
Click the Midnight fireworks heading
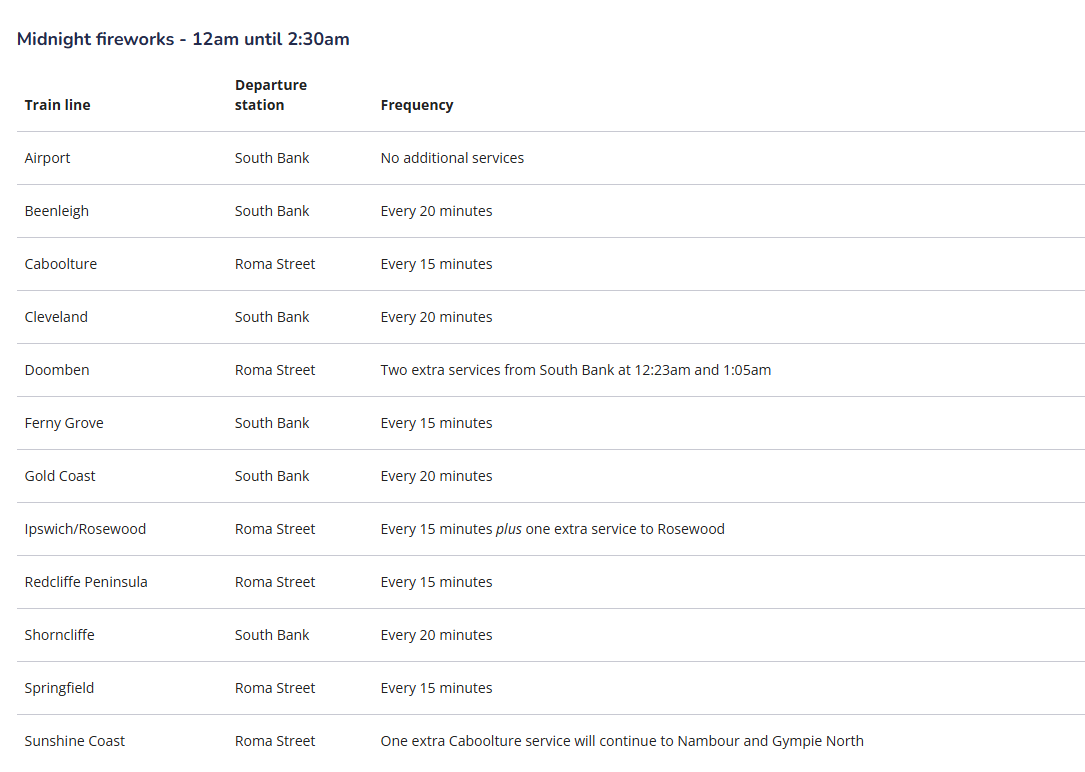point(183,40)
